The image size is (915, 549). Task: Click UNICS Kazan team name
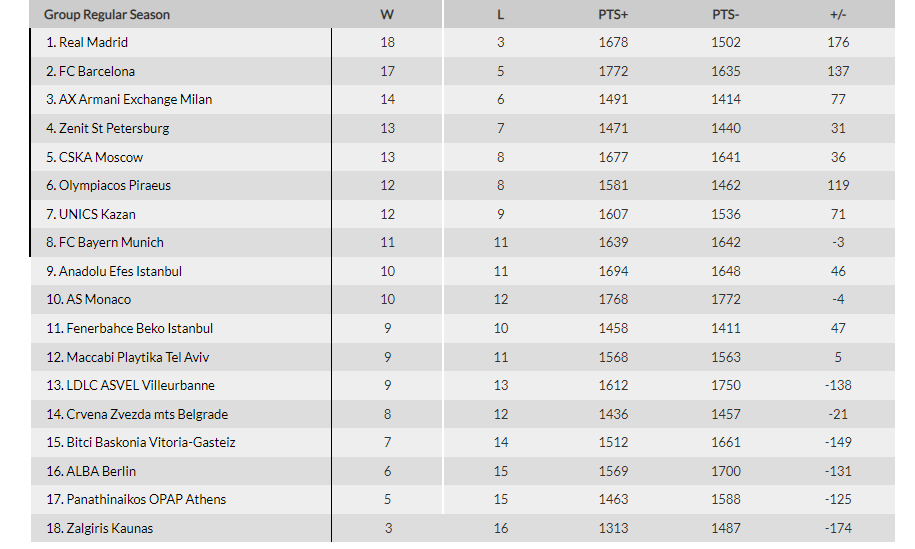[97, 215]
